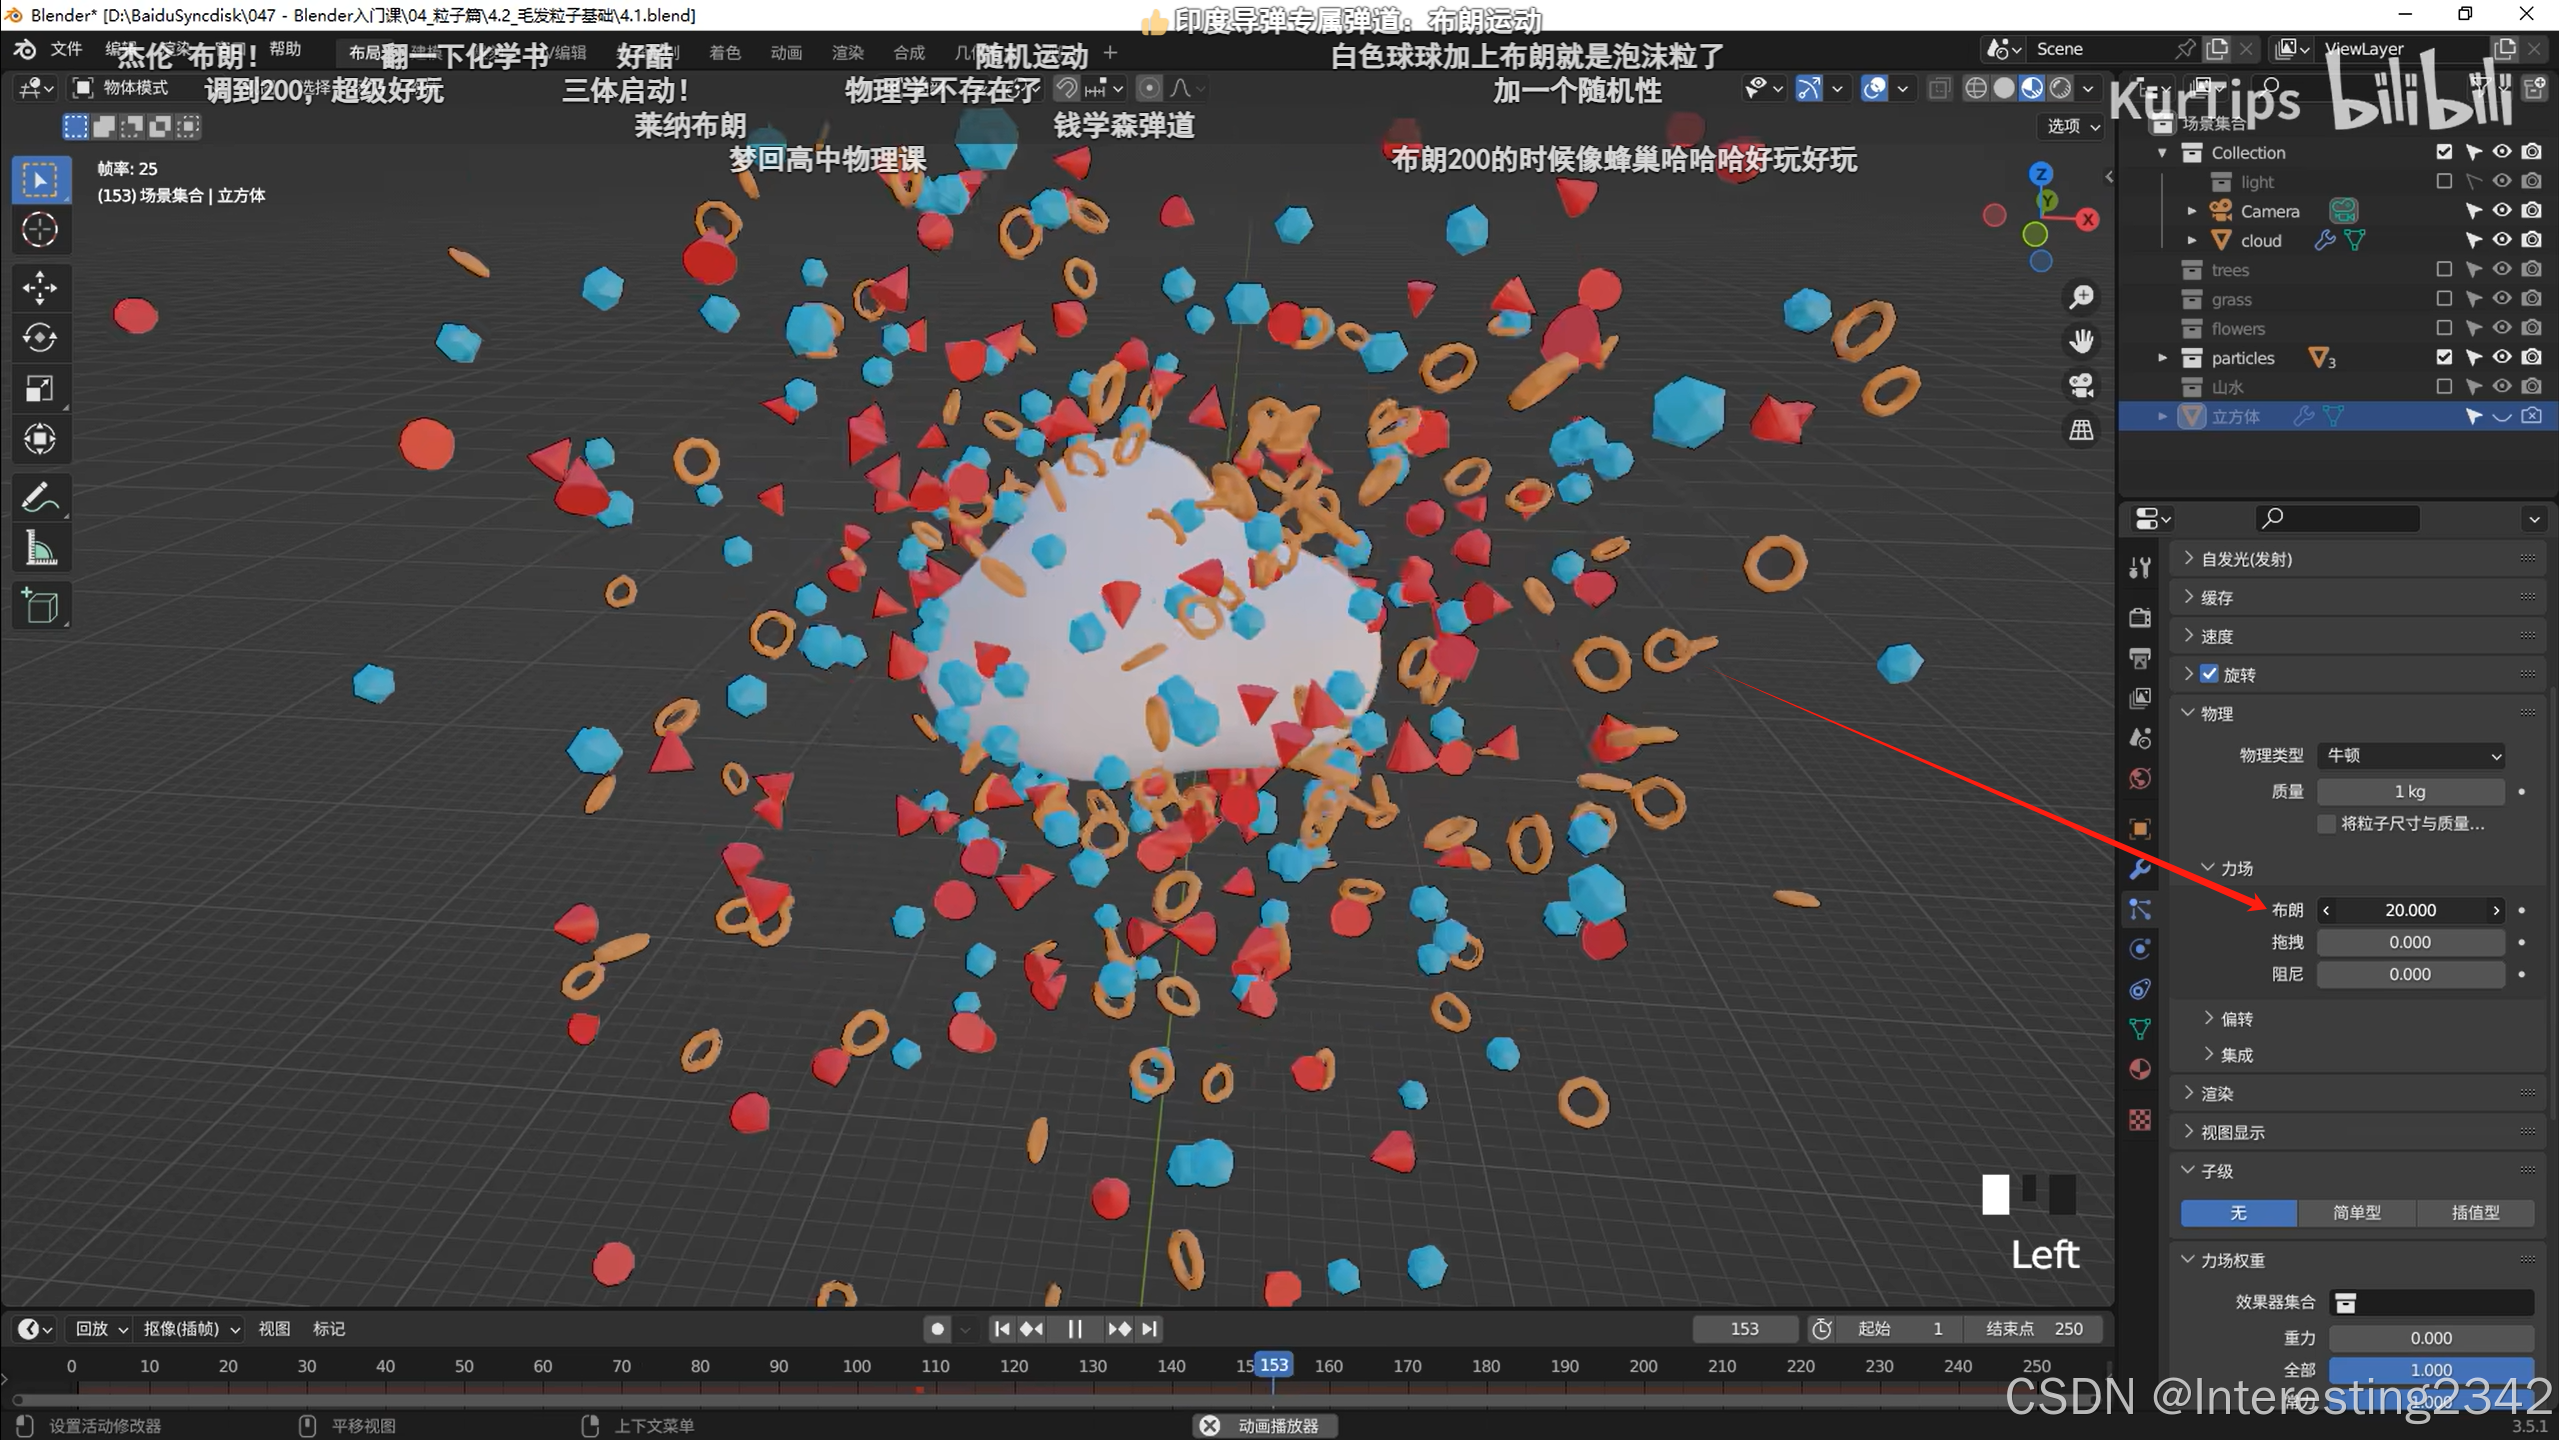Screen dimensions: 2559x1440
Task: Toggle camera view icon in viewport
Action: (x=2081, y=385)
